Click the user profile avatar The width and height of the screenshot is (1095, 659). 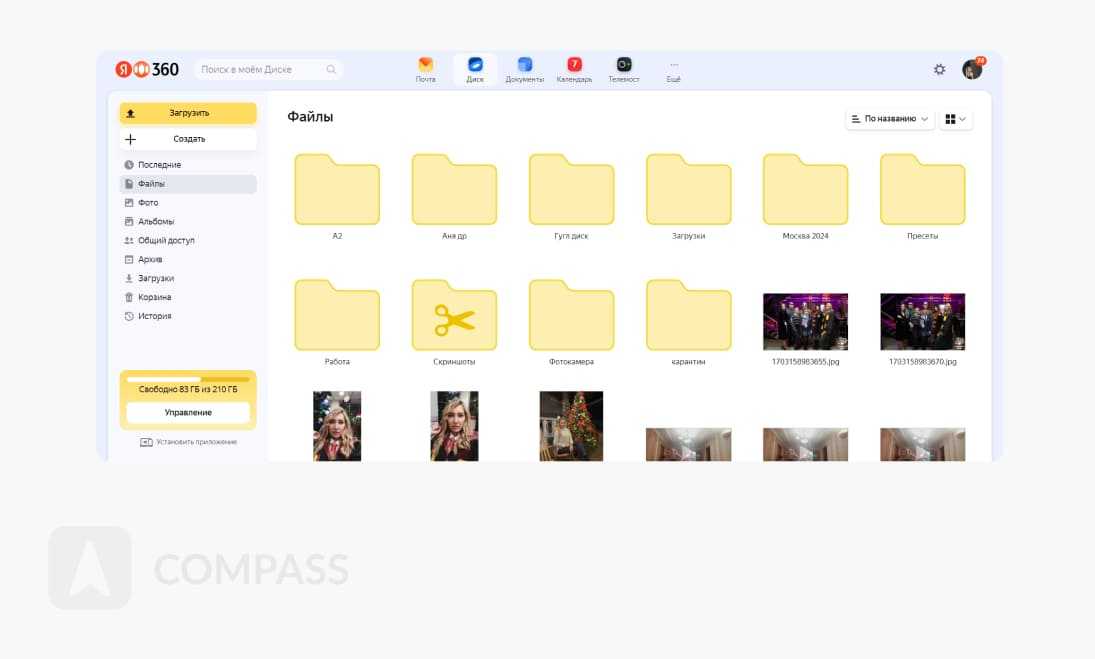(972, 69)
